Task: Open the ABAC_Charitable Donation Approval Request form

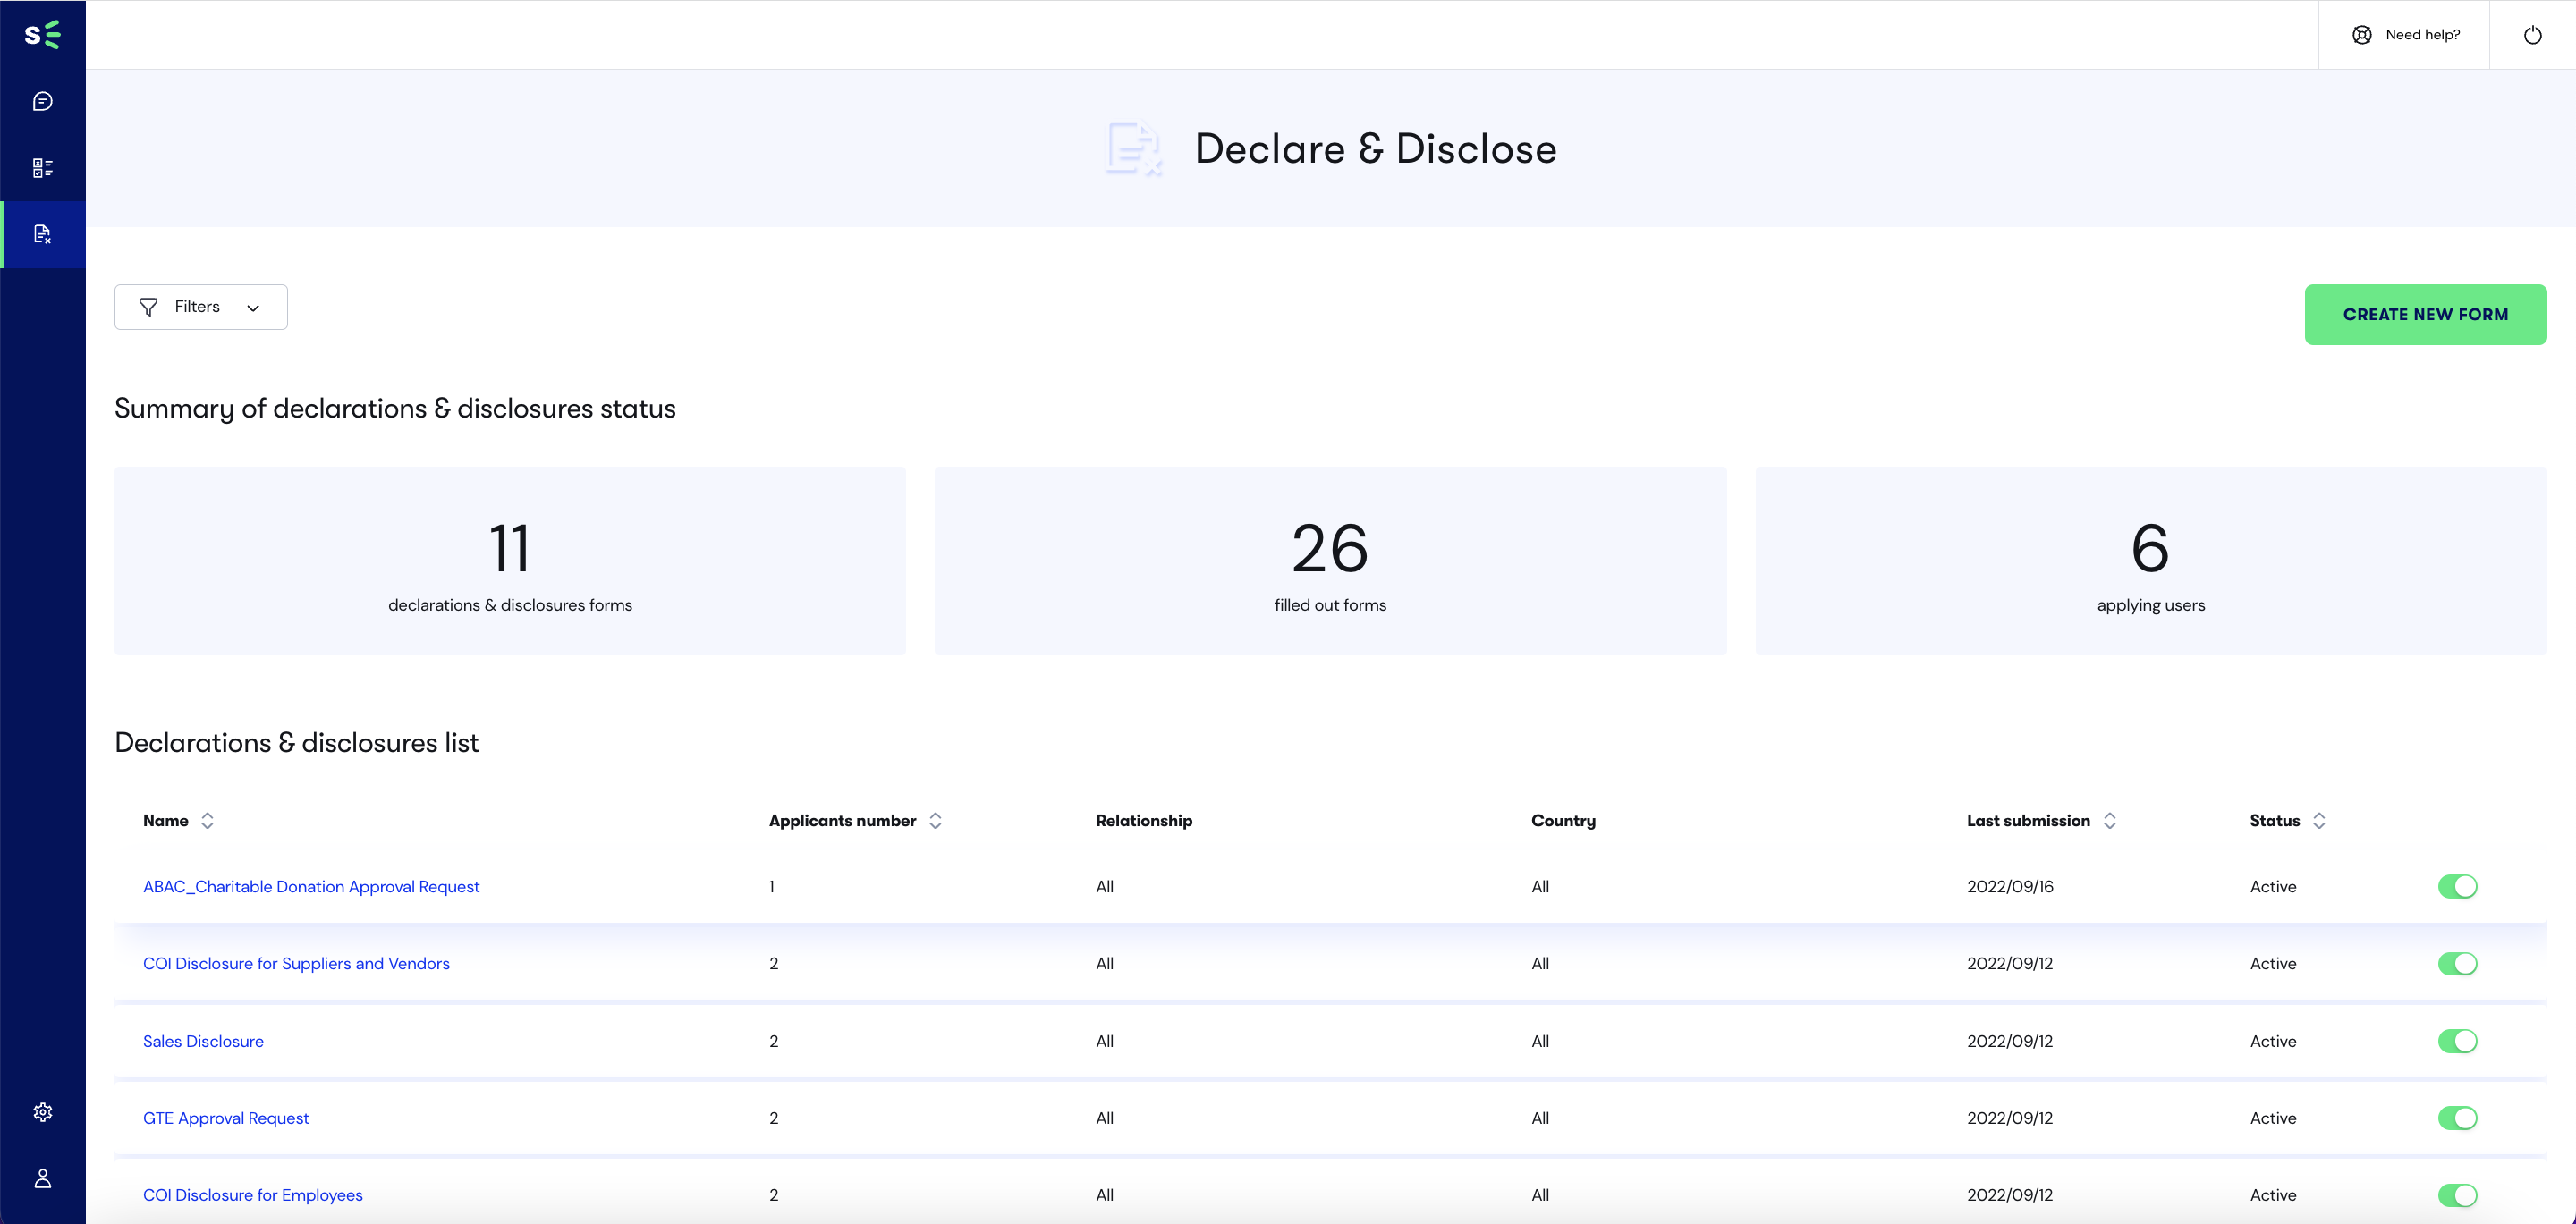Action: 310,885
